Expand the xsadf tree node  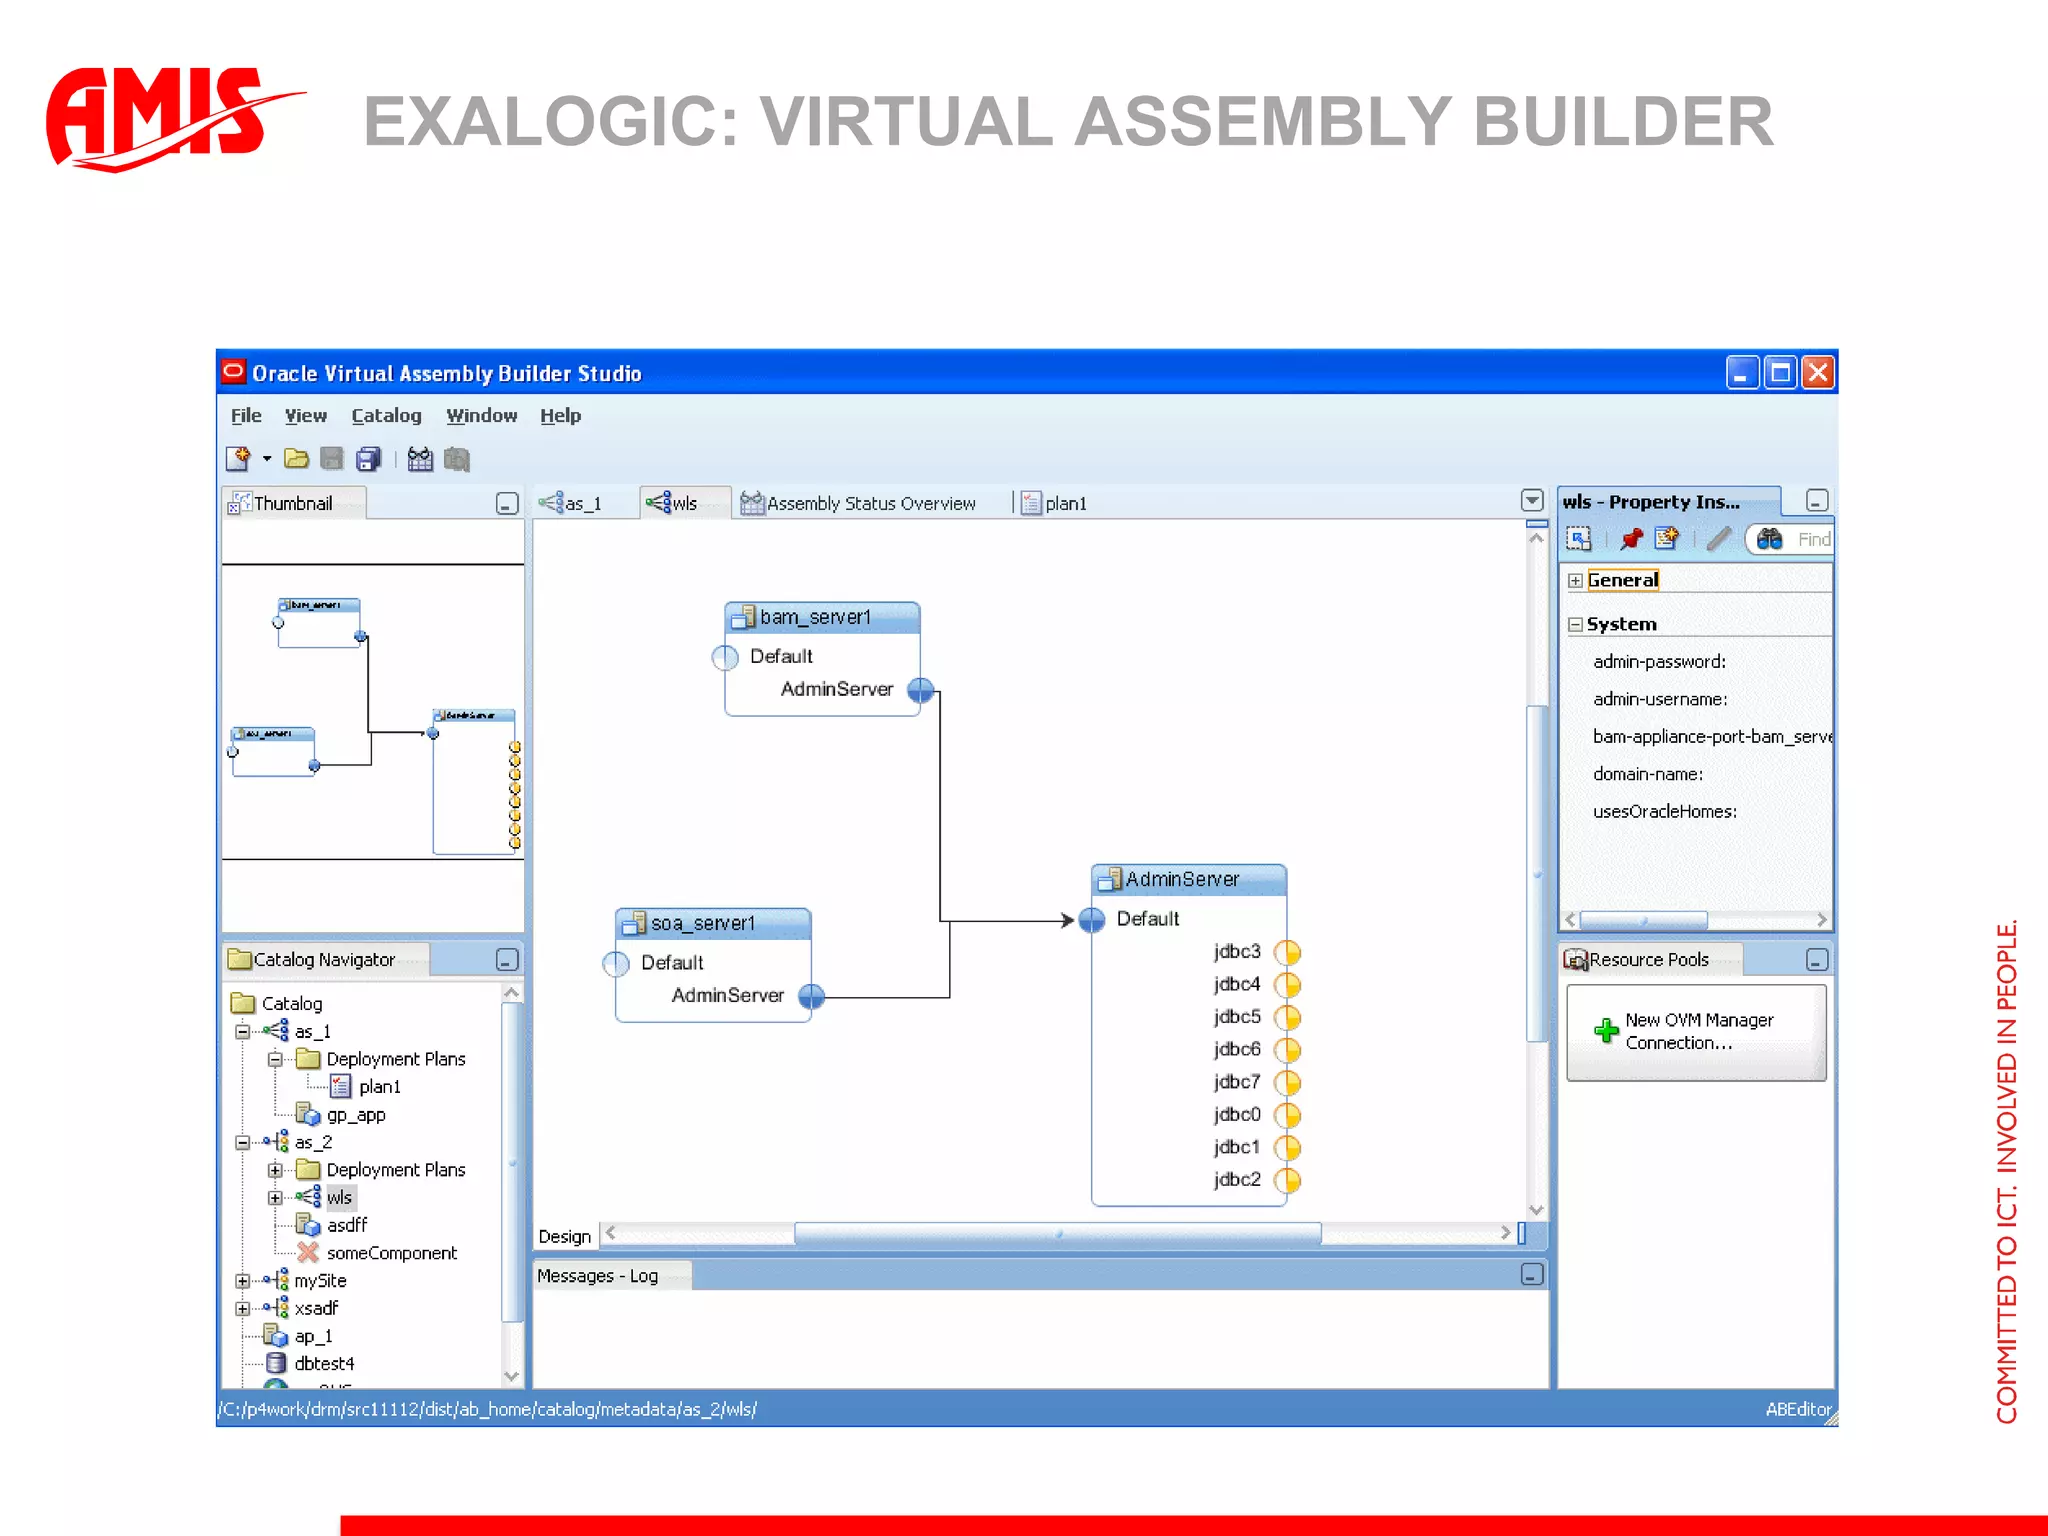click(242, 1309)
